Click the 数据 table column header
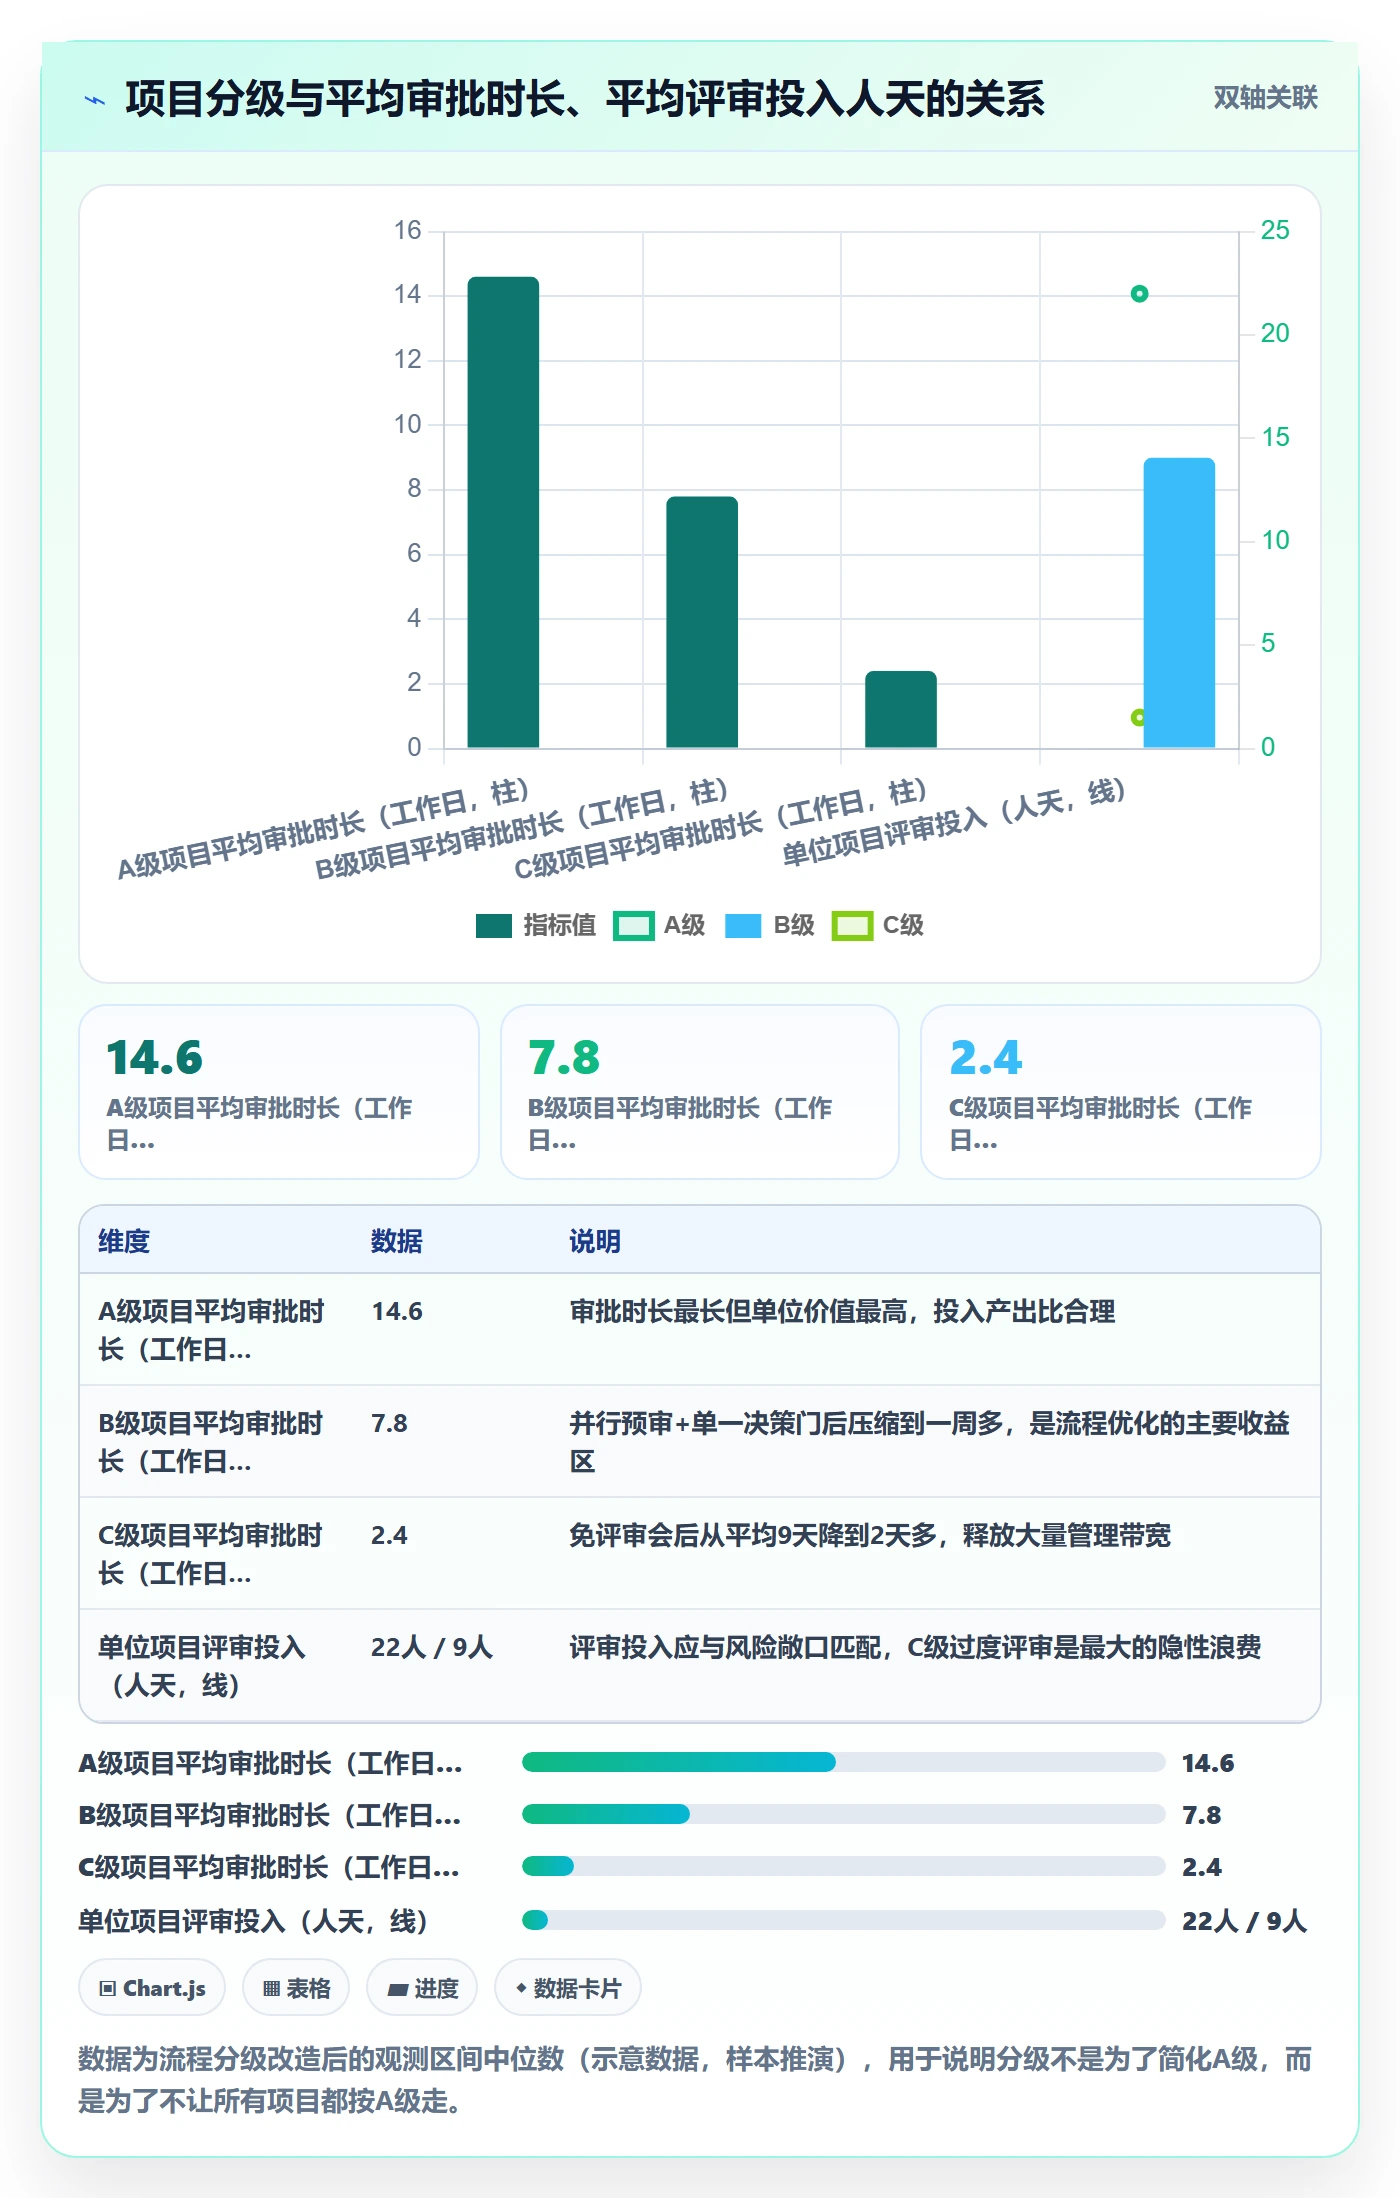The height and width of the screenshot is (2198, 1400). coord(397,1241)
